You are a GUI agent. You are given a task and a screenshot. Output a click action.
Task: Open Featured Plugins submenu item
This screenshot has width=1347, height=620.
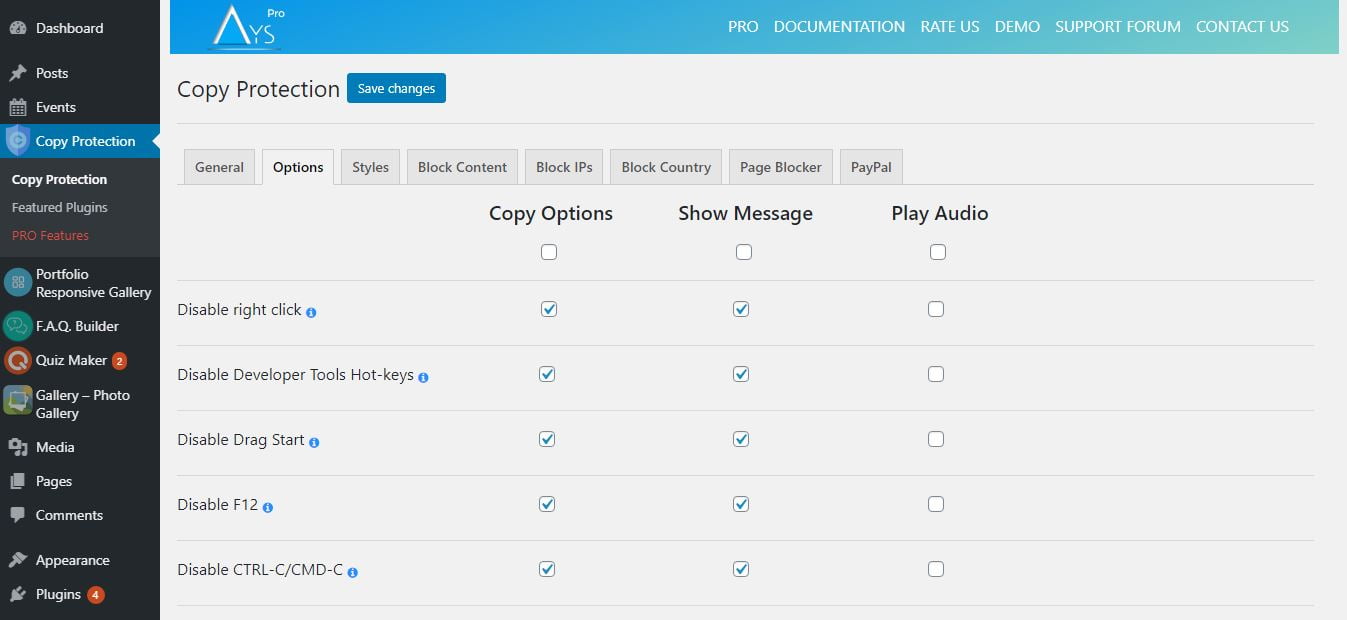pyautogui.click(x=60, y=207)
